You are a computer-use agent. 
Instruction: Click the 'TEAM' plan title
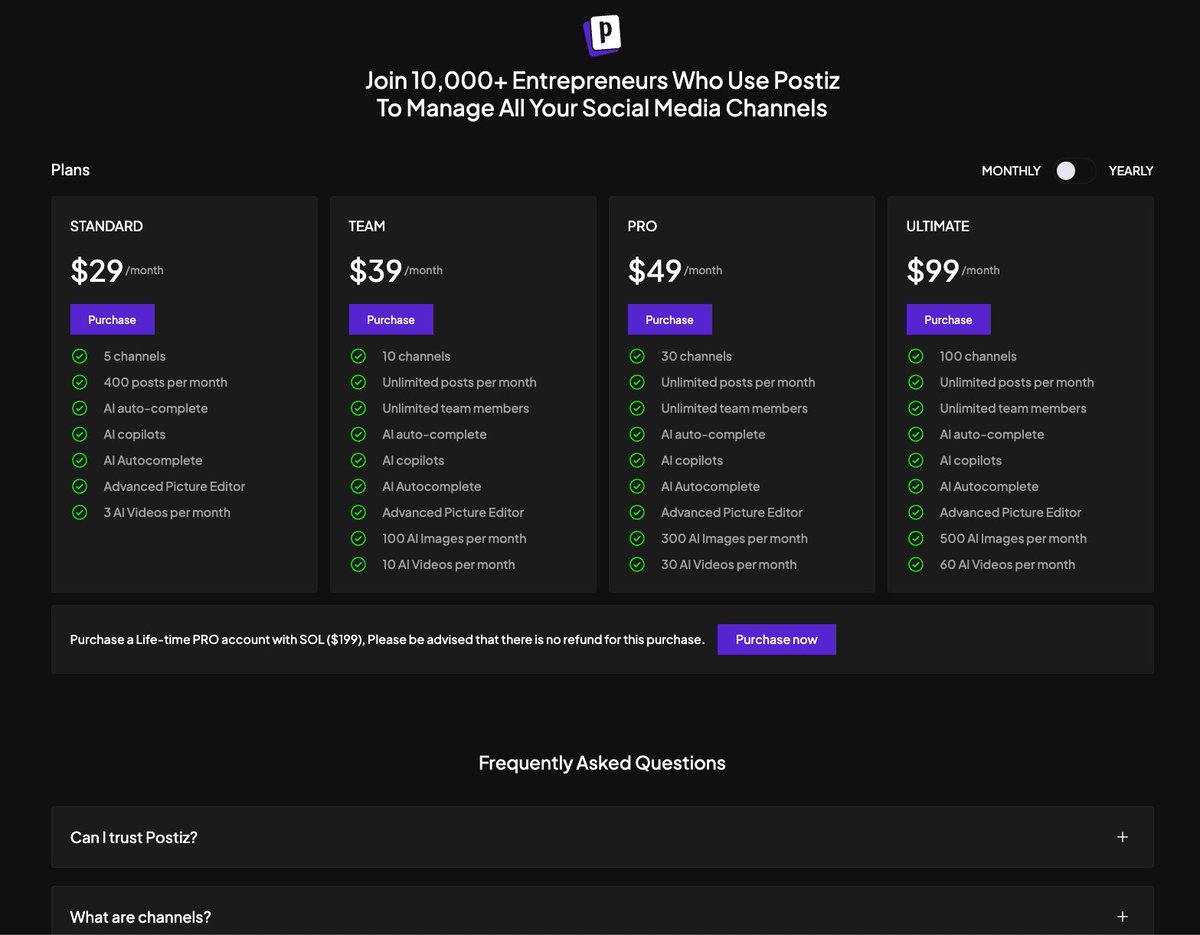(x=367, y=226)
